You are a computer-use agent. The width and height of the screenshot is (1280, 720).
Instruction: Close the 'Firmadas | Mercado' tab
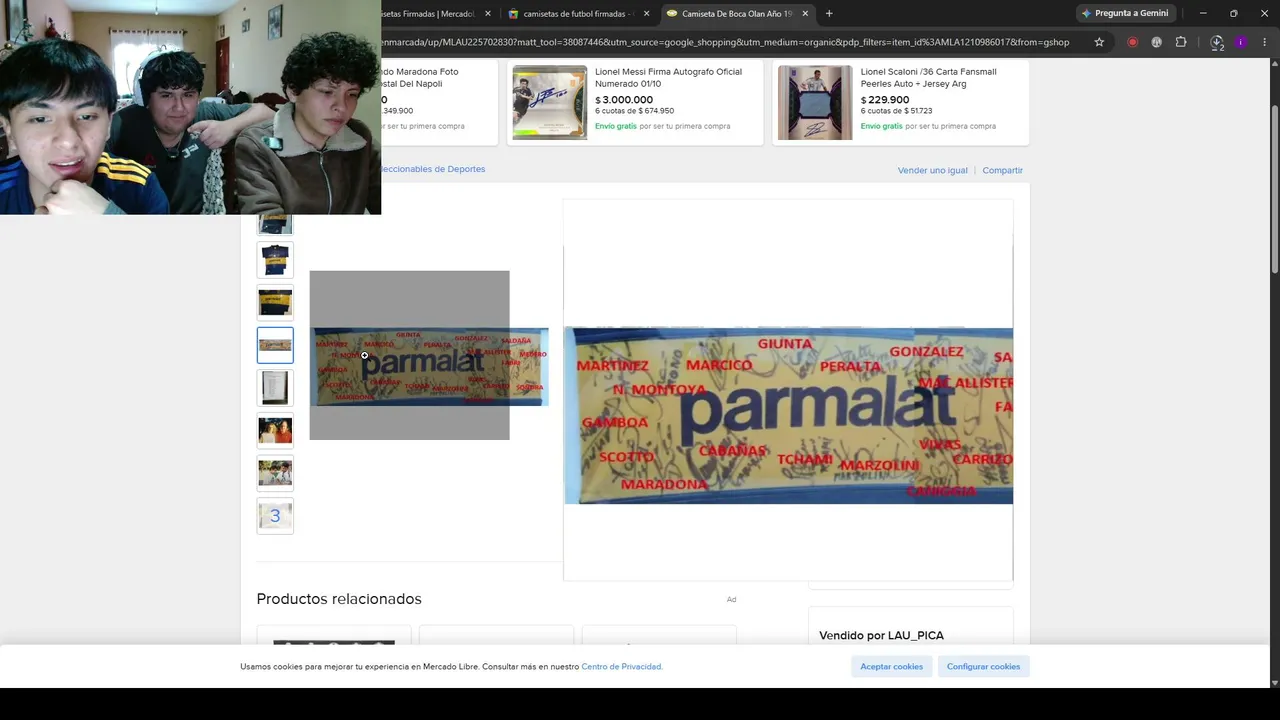488,14
